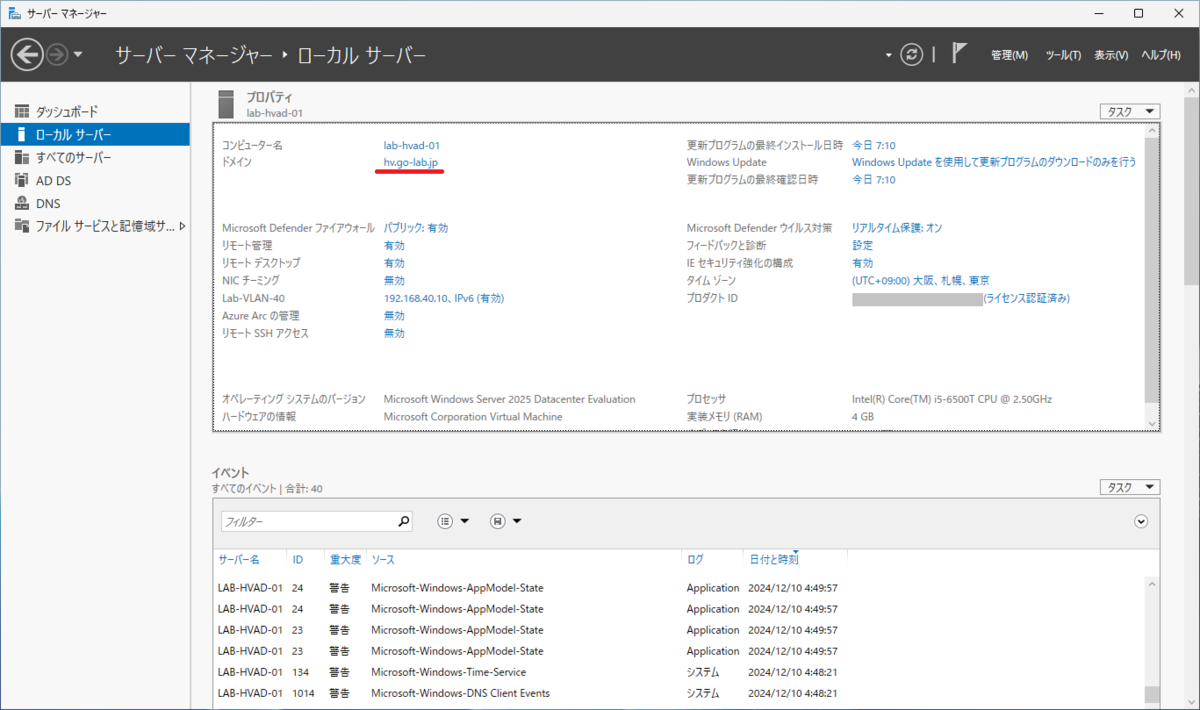Viewport: 1200px width, 710px height.
Task: Click the events list scrollbar thumb
Action: click(x=1152, y=695)
